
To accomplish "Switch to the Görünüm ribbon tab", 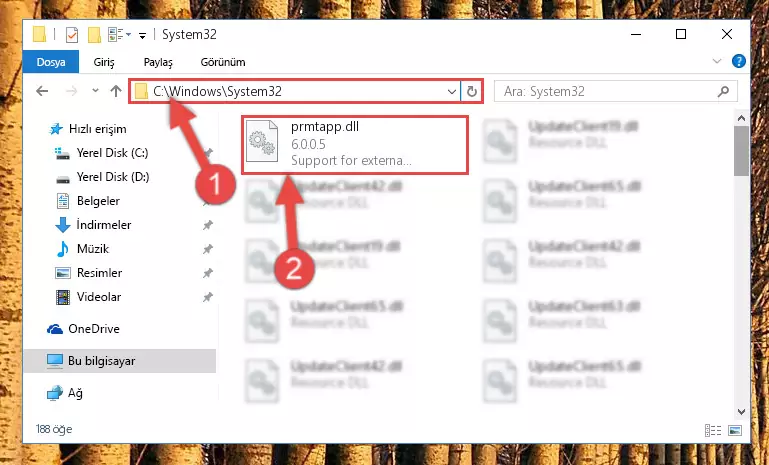I will coord(223,62).
